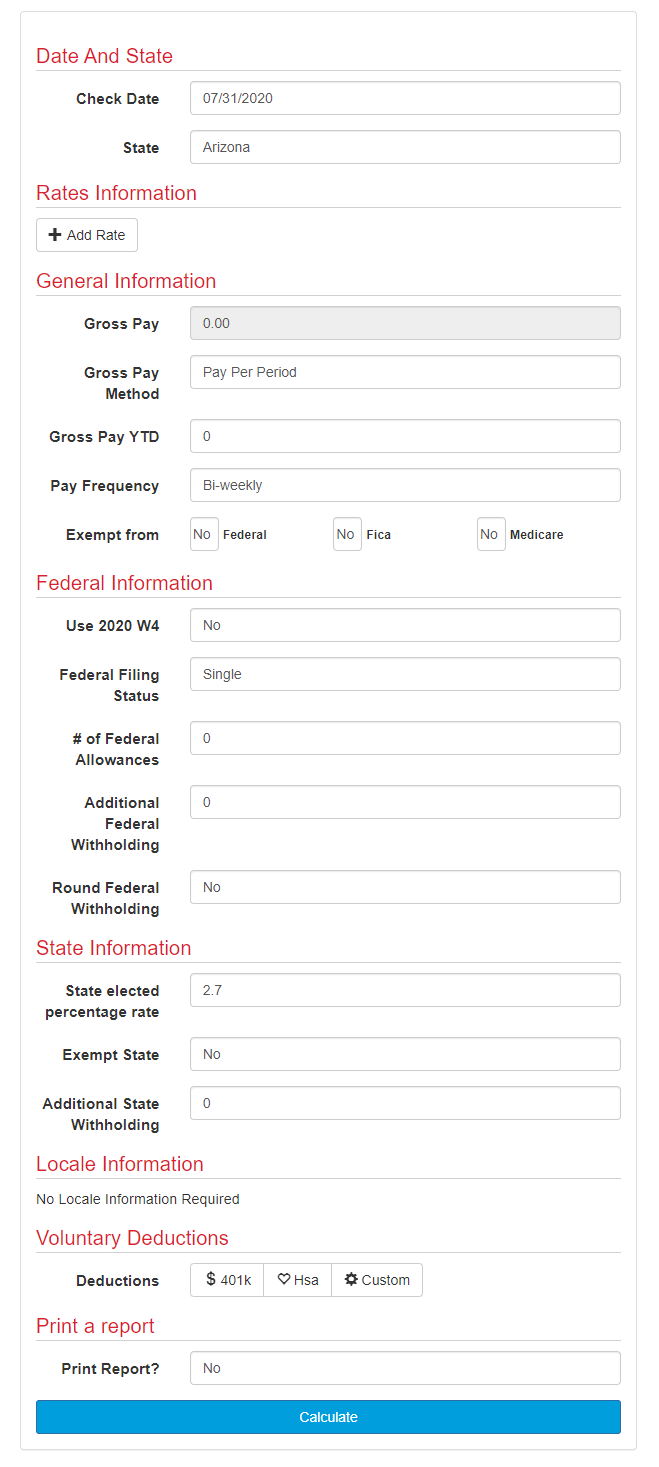This screenshot has width=659, height=1467.
Task: Click the Locale Information heading
Action: tap(120, 1164)
